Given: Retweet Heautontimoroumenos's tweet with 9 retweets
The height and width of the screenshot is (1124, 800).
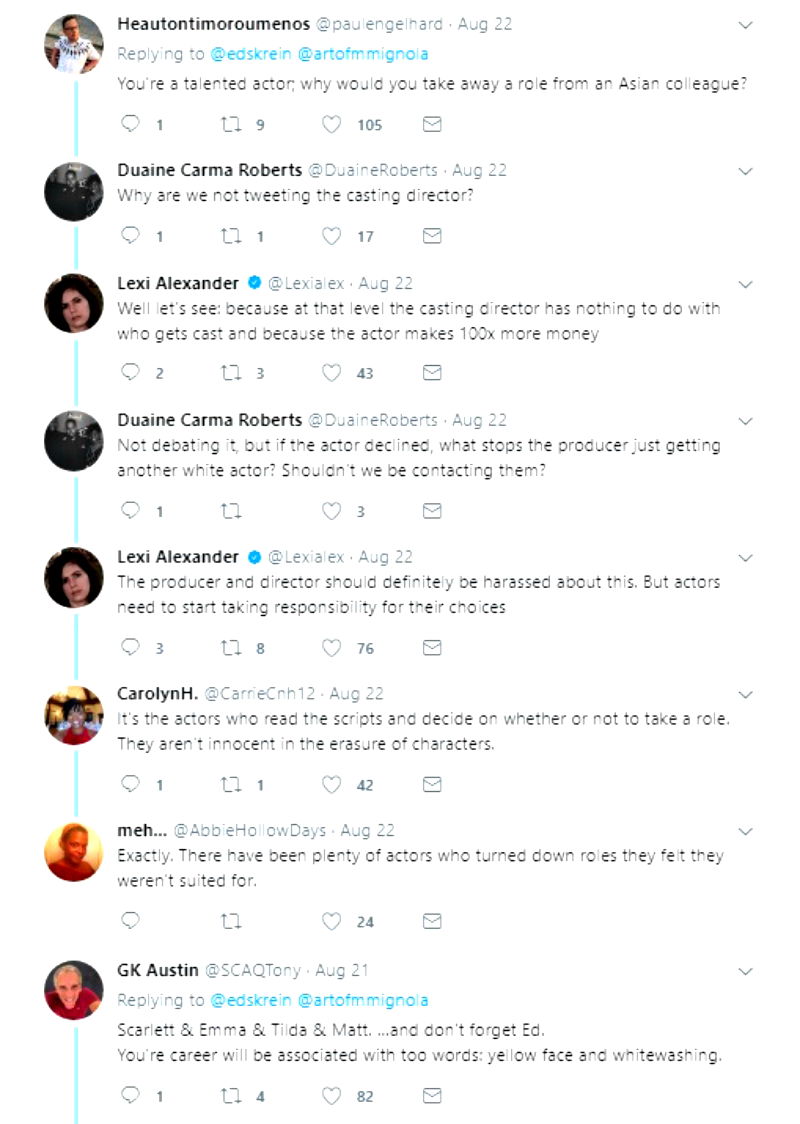Looking at the screenshot, I should [x=231, y=125].
